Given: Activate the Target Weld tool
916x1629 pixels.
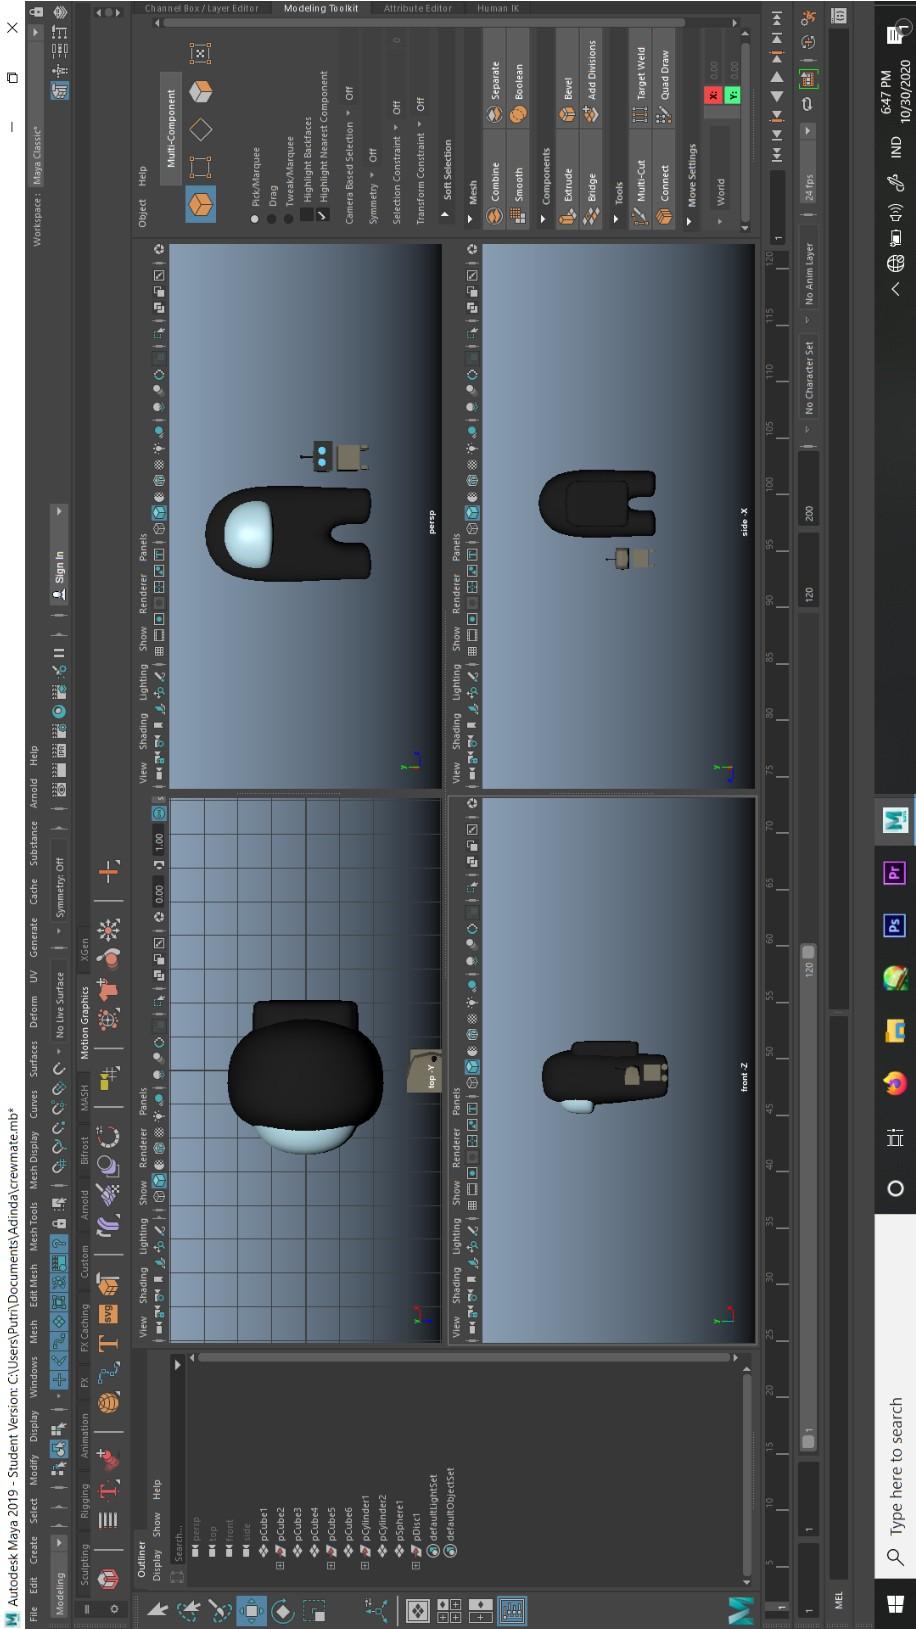Looking at the screenshot, I should coord(641,115).
